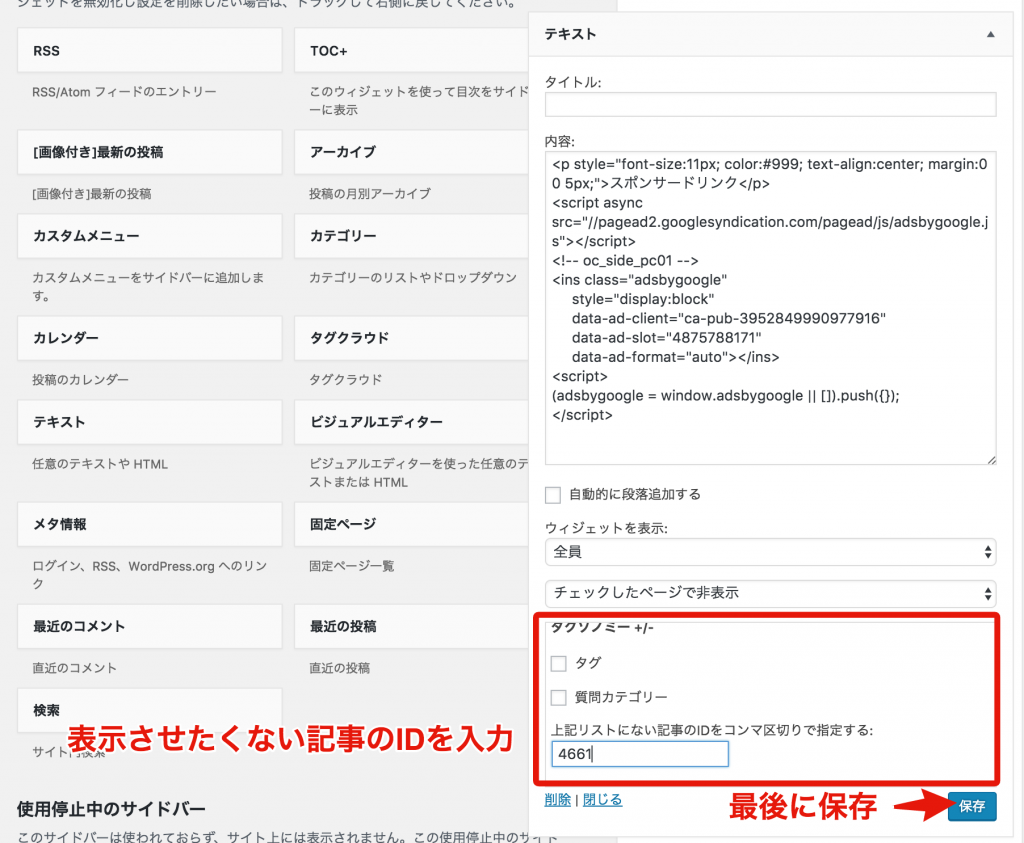Click the 削除 link

pyautogui.click(x=558, y=800)
